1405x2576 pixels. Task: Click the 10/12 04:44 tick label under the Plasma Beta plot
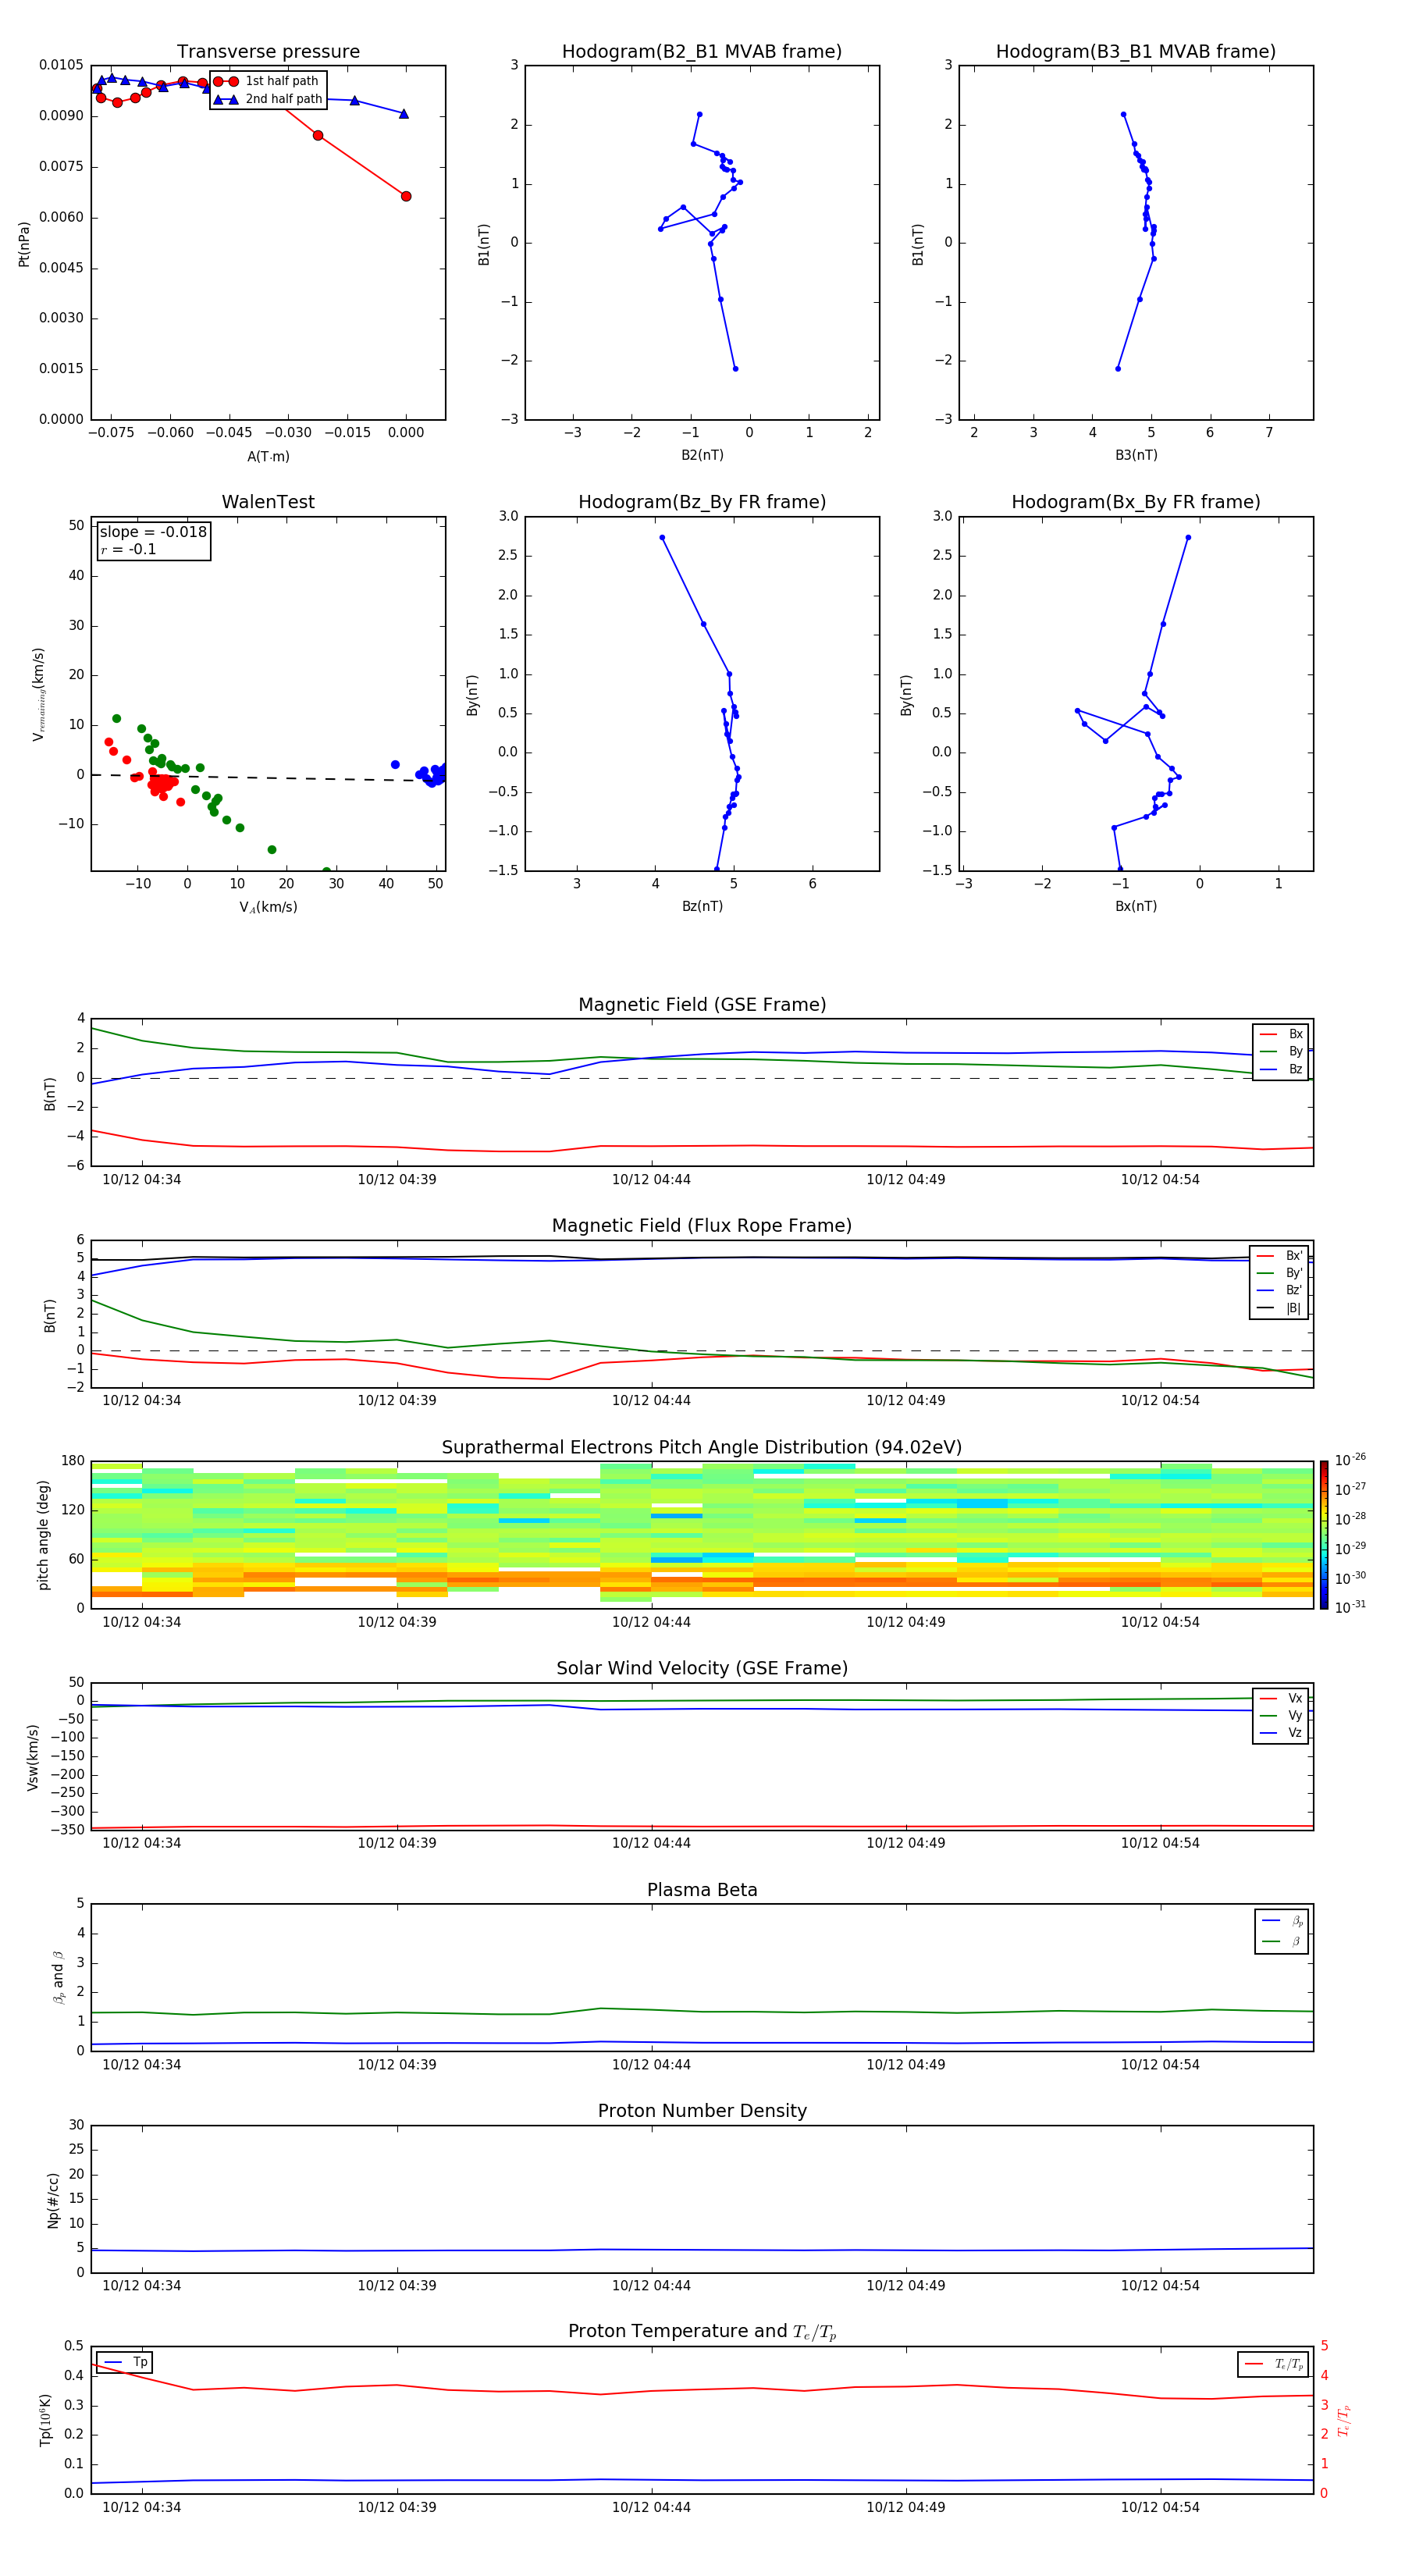pyautogui.click(x=651, y=2064)
